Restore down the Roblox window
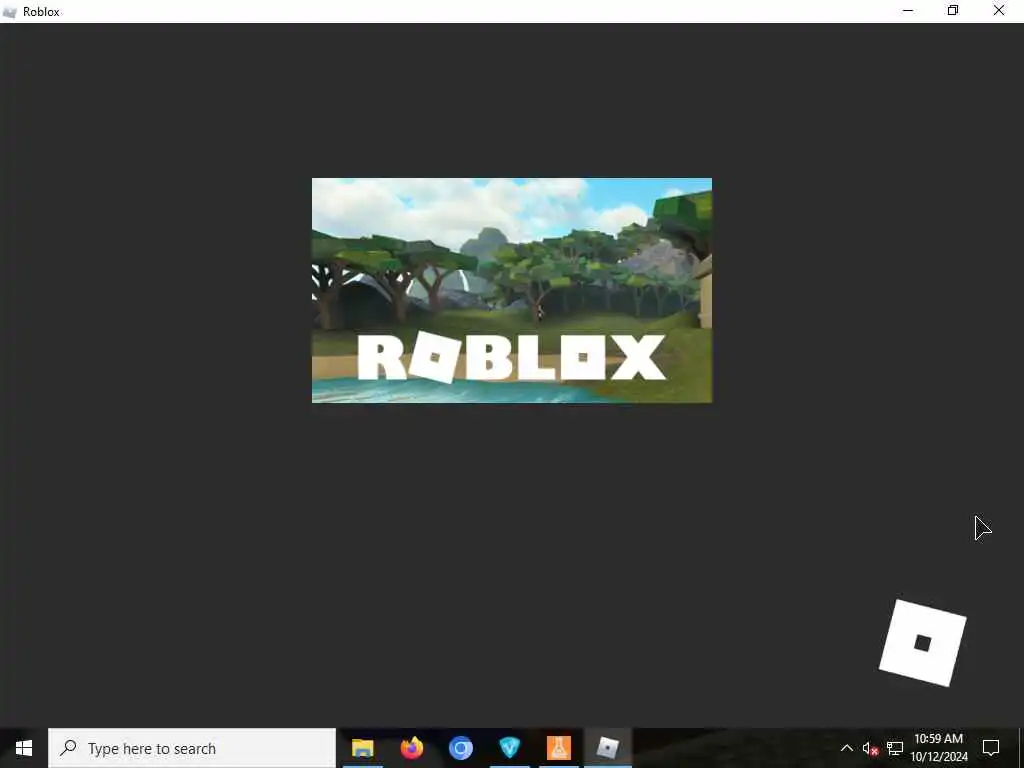 pyautogui.click(x=953, y=11)
